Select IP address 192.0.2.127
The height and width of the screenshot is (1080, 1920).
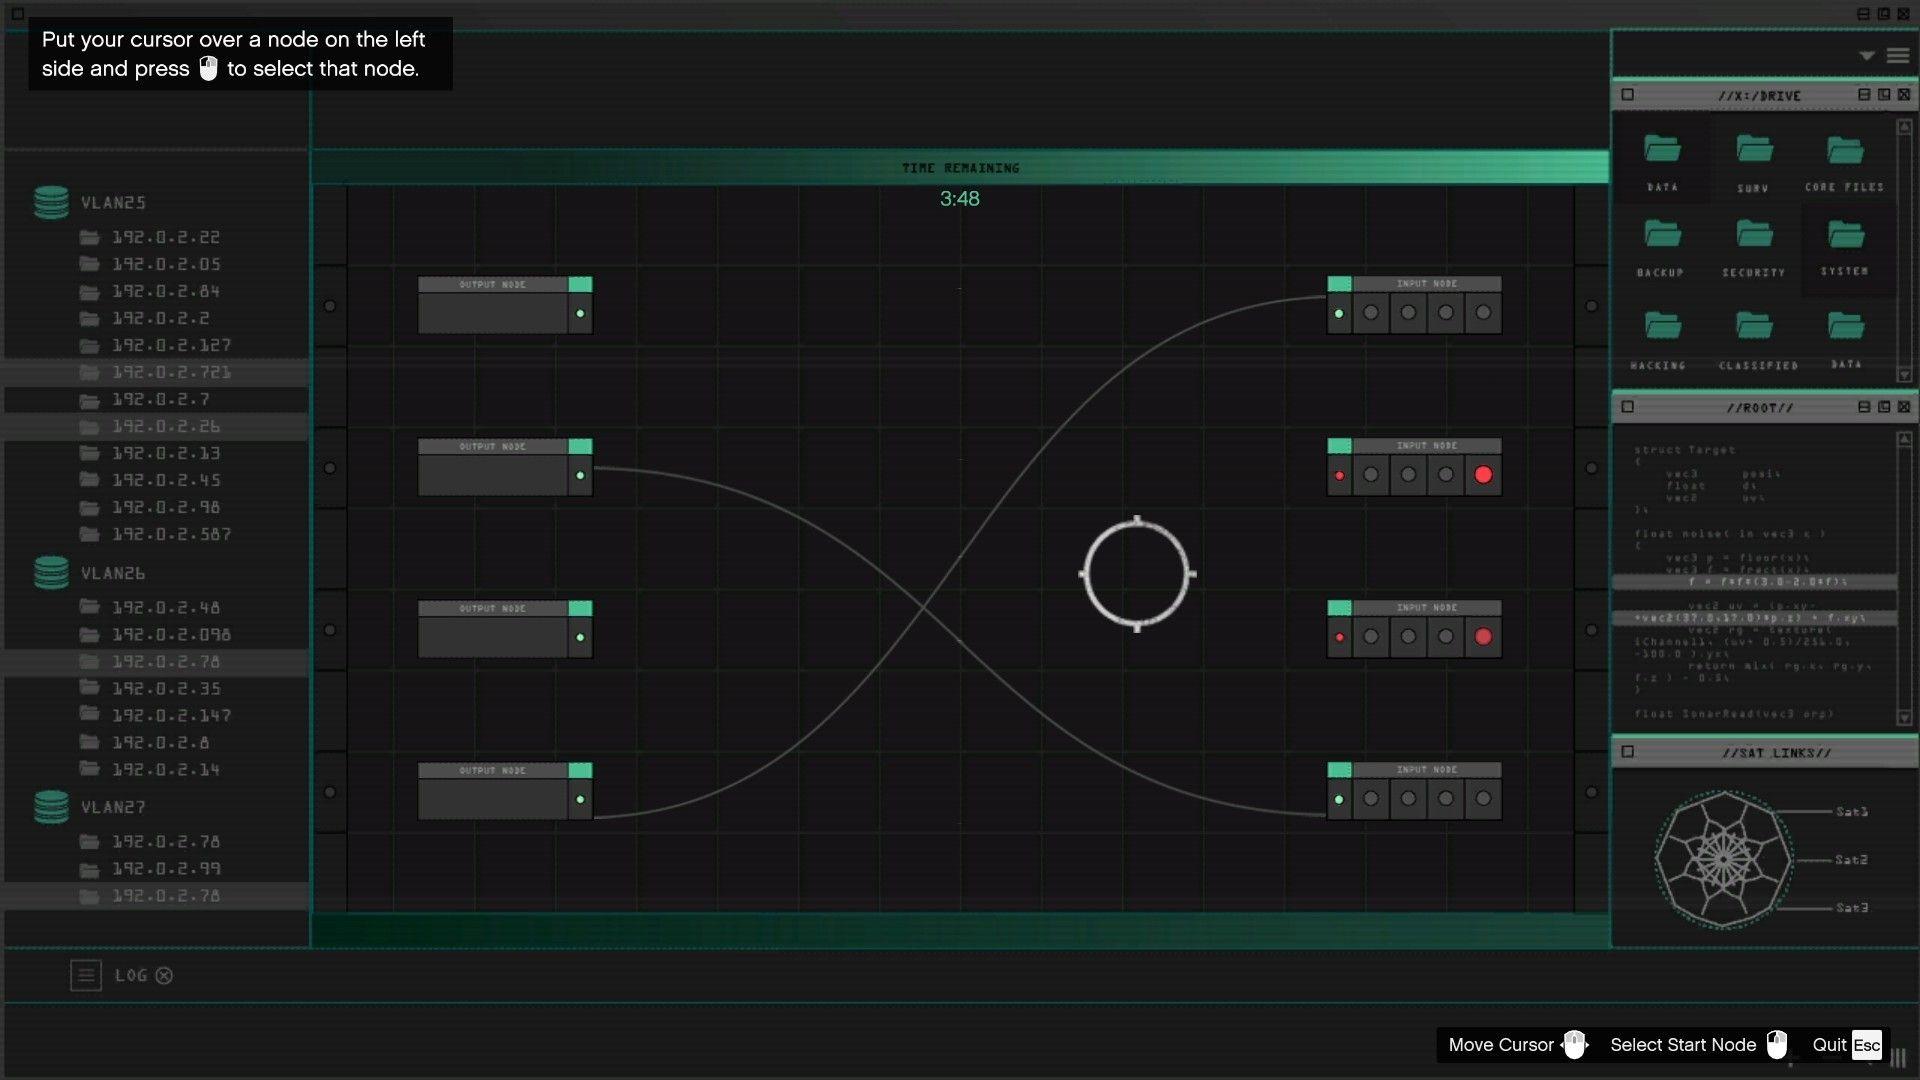tap(171, 345)
